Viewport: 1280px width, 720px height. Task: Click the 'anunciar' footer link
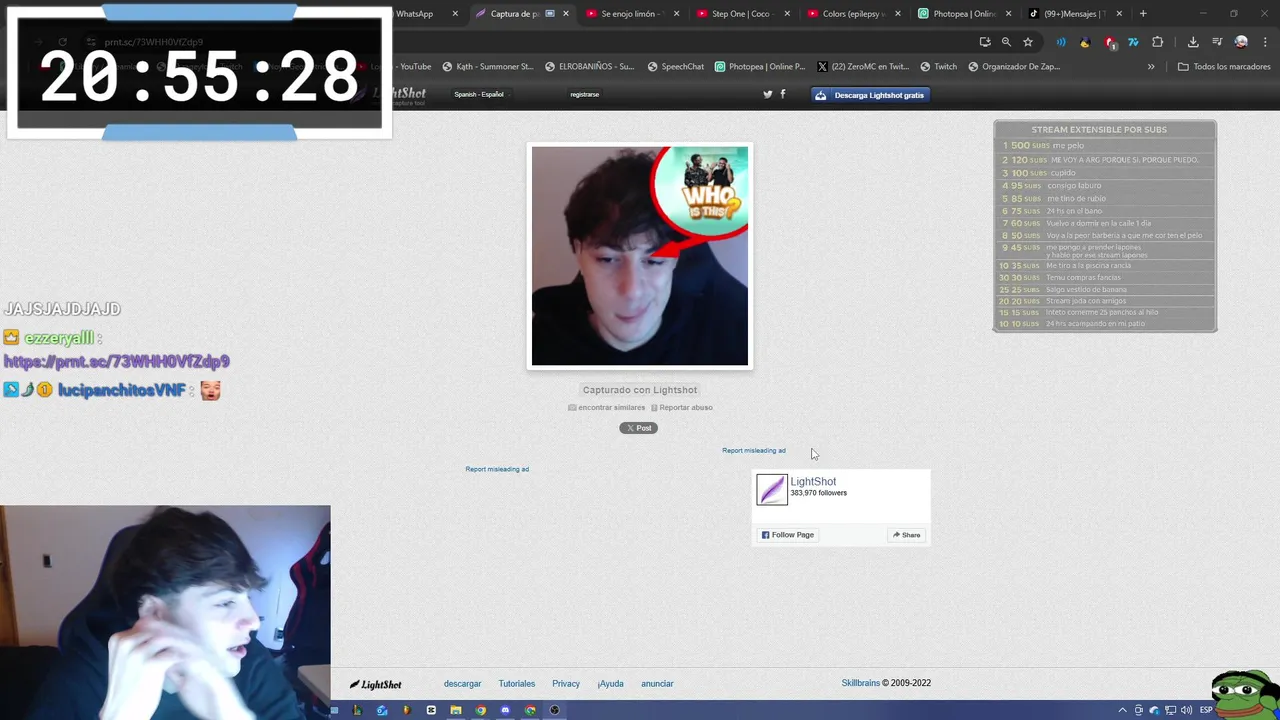pyautogui.click(x=657, y=684)
